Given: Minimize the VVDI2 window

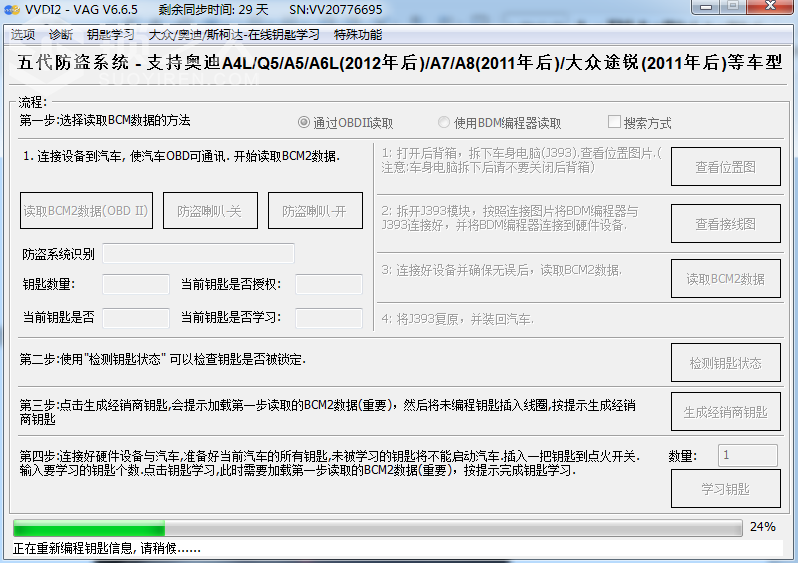Looking at the screenshot, I should pos(705,7).
